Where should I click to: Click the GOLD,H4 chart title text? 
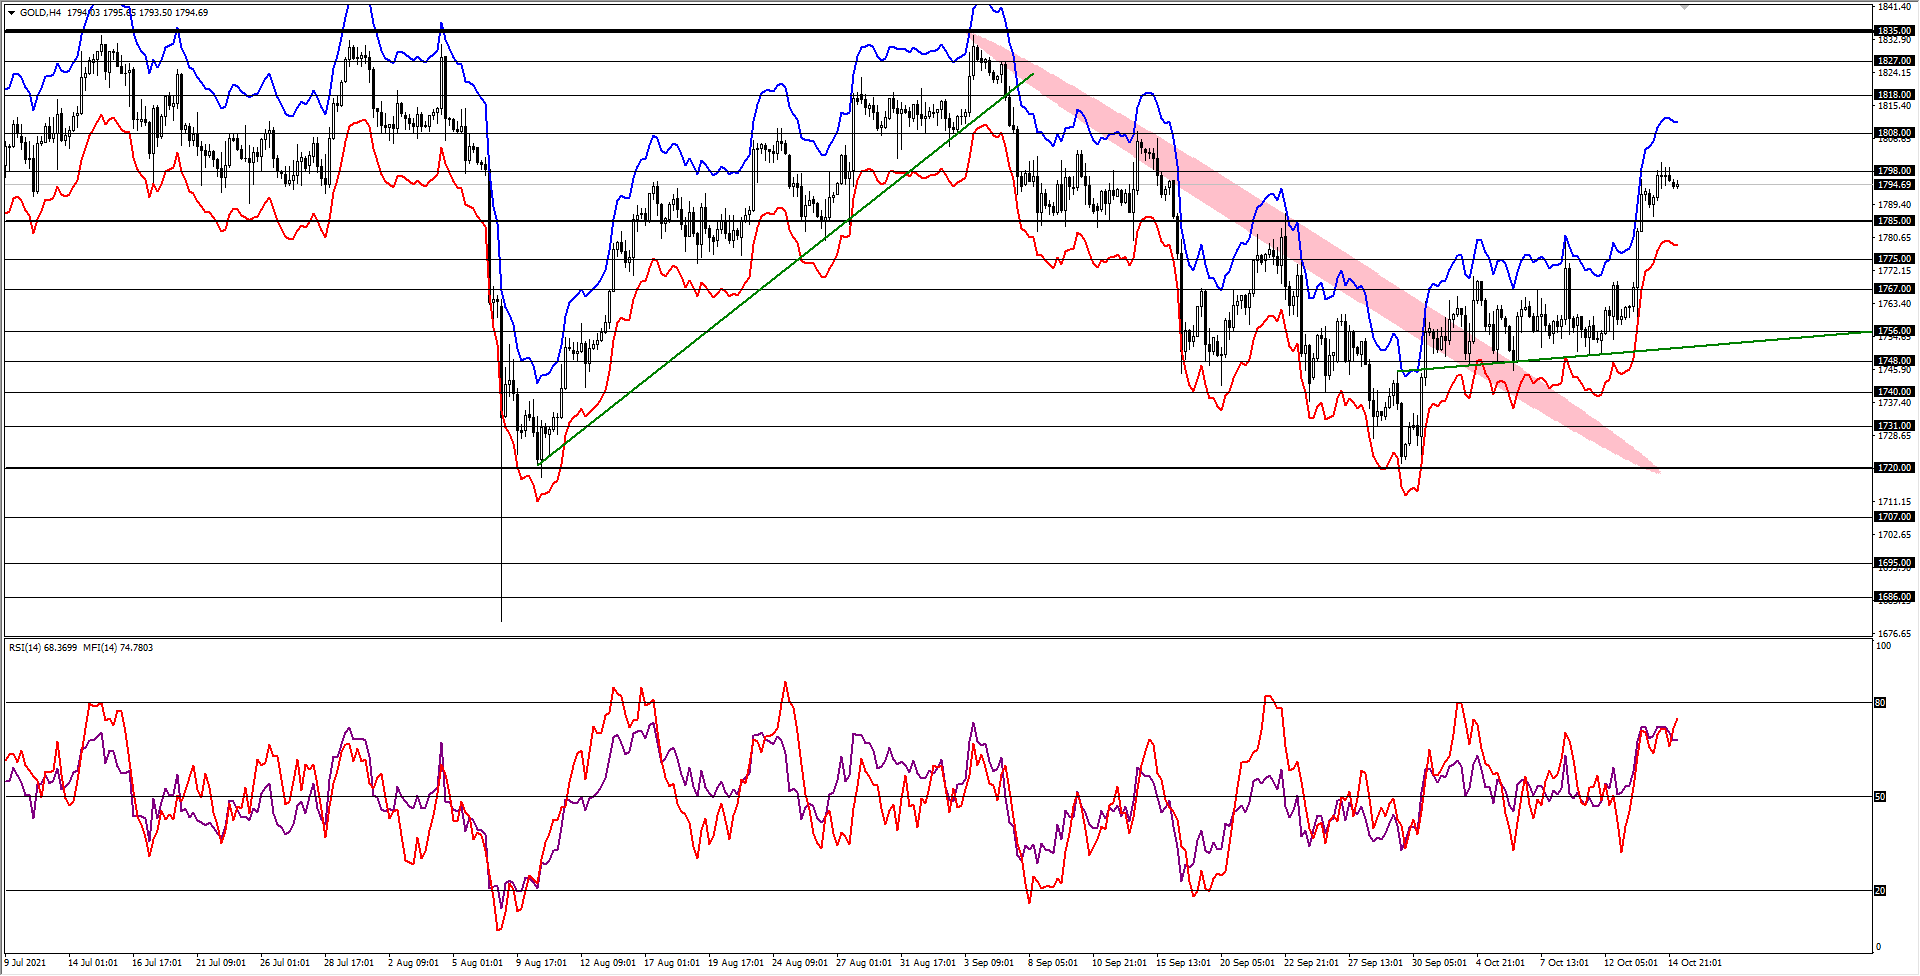click(x=40, y=13)
